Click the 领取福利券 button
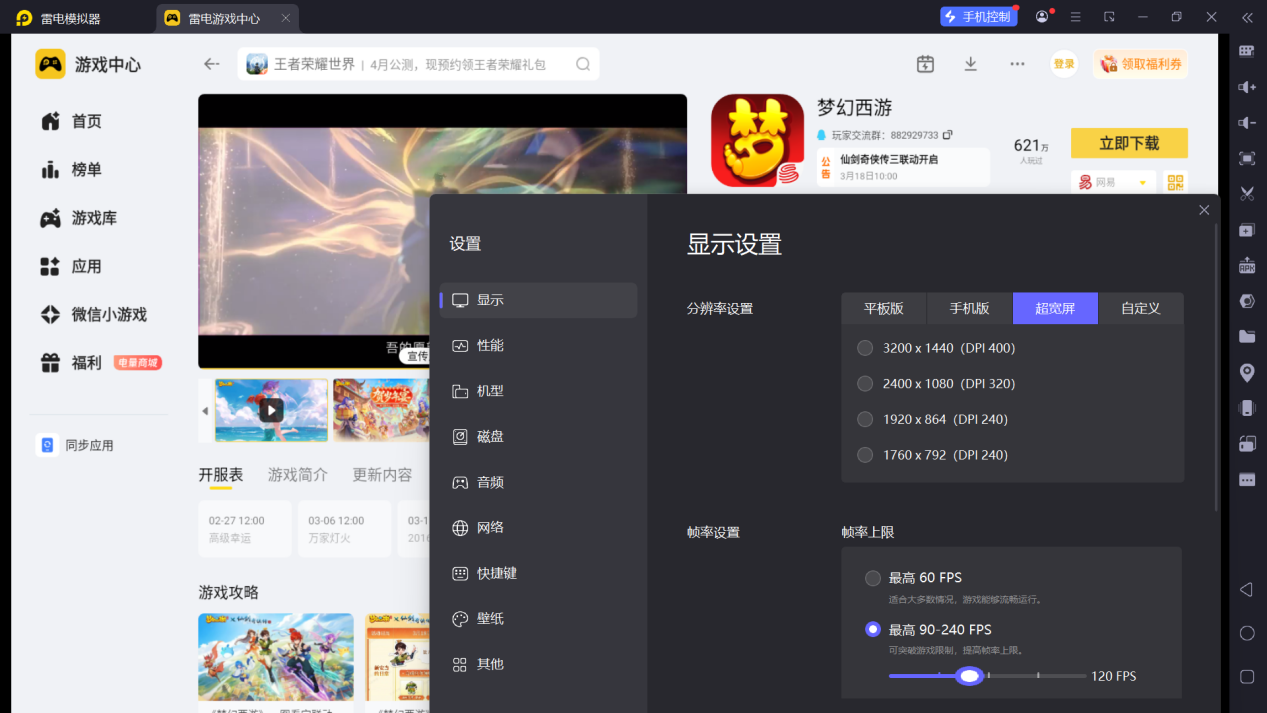 click(x=1140, y=64)
